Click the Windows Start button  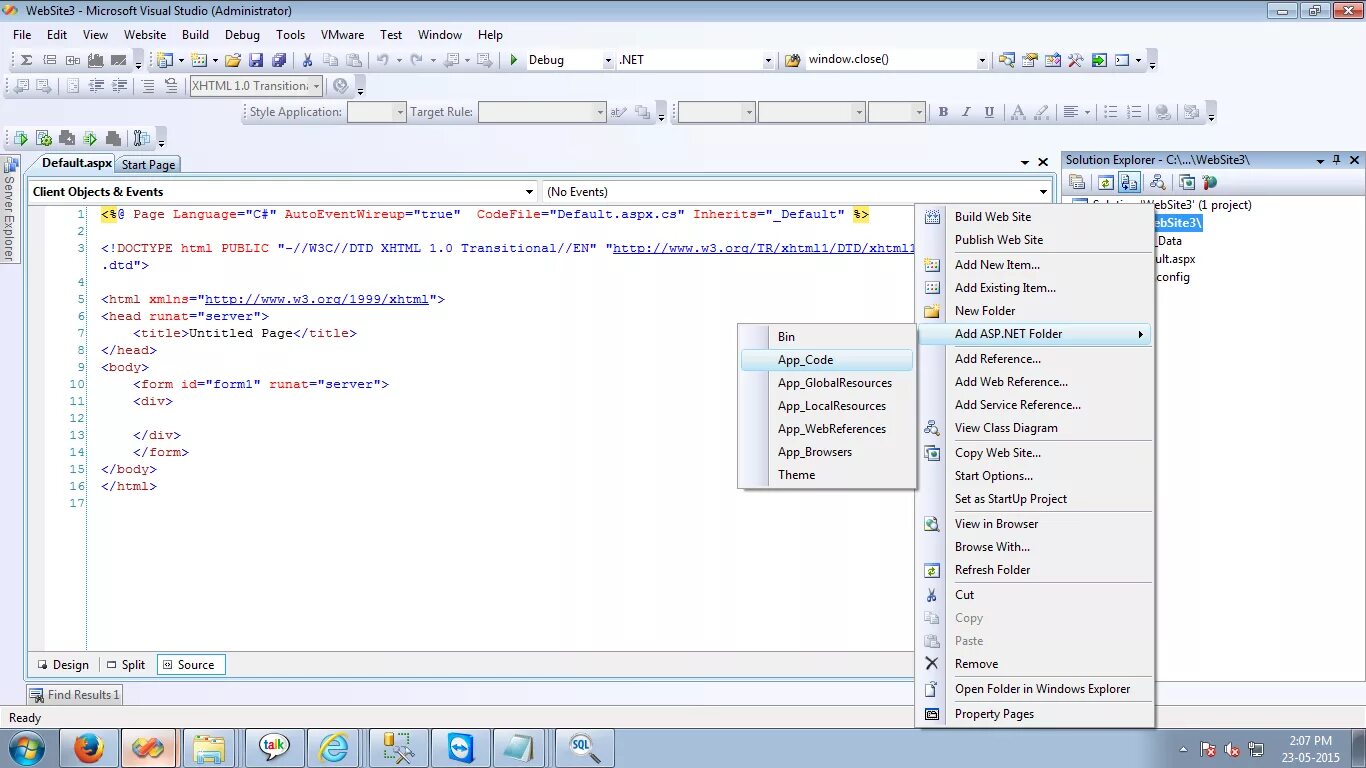pyautogui.click(x=27, y=748)
